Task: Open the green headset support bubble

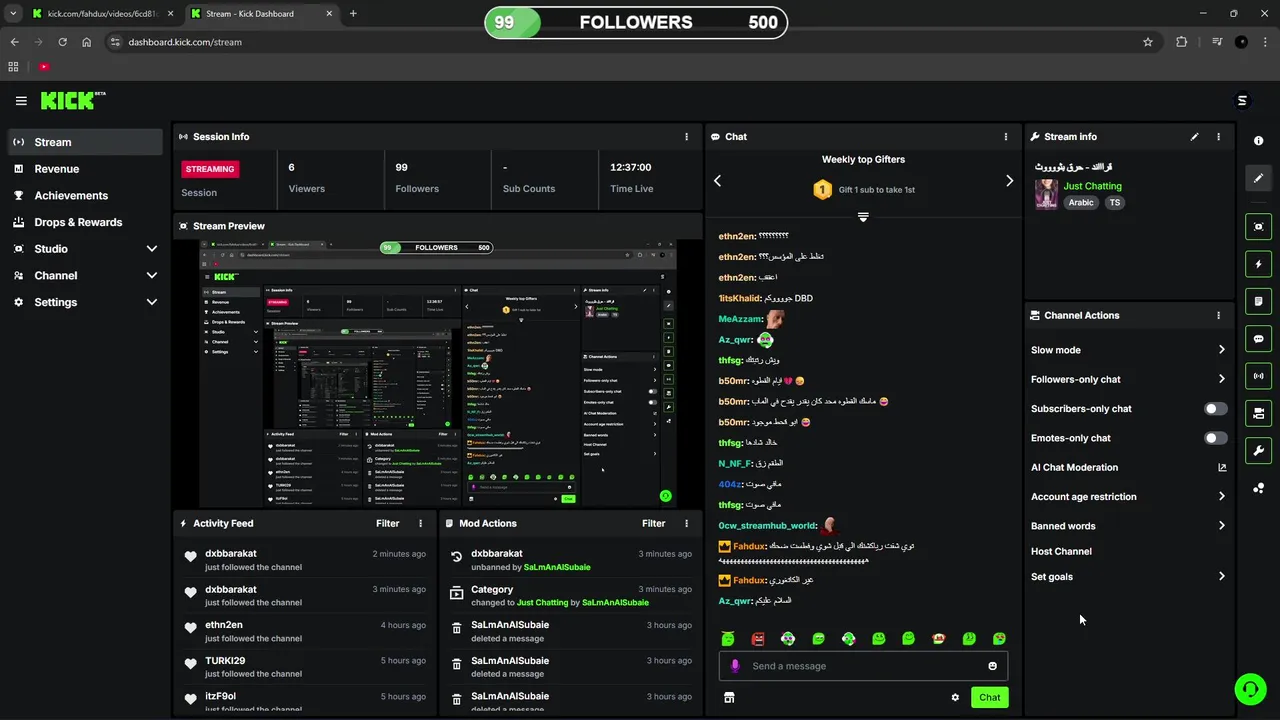Action: click(x=1249, y=689)
